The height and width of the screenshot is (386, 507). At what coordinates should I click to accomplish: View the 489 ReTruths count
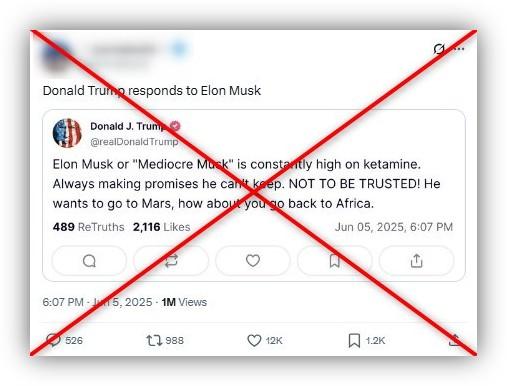tap(88, 227)
